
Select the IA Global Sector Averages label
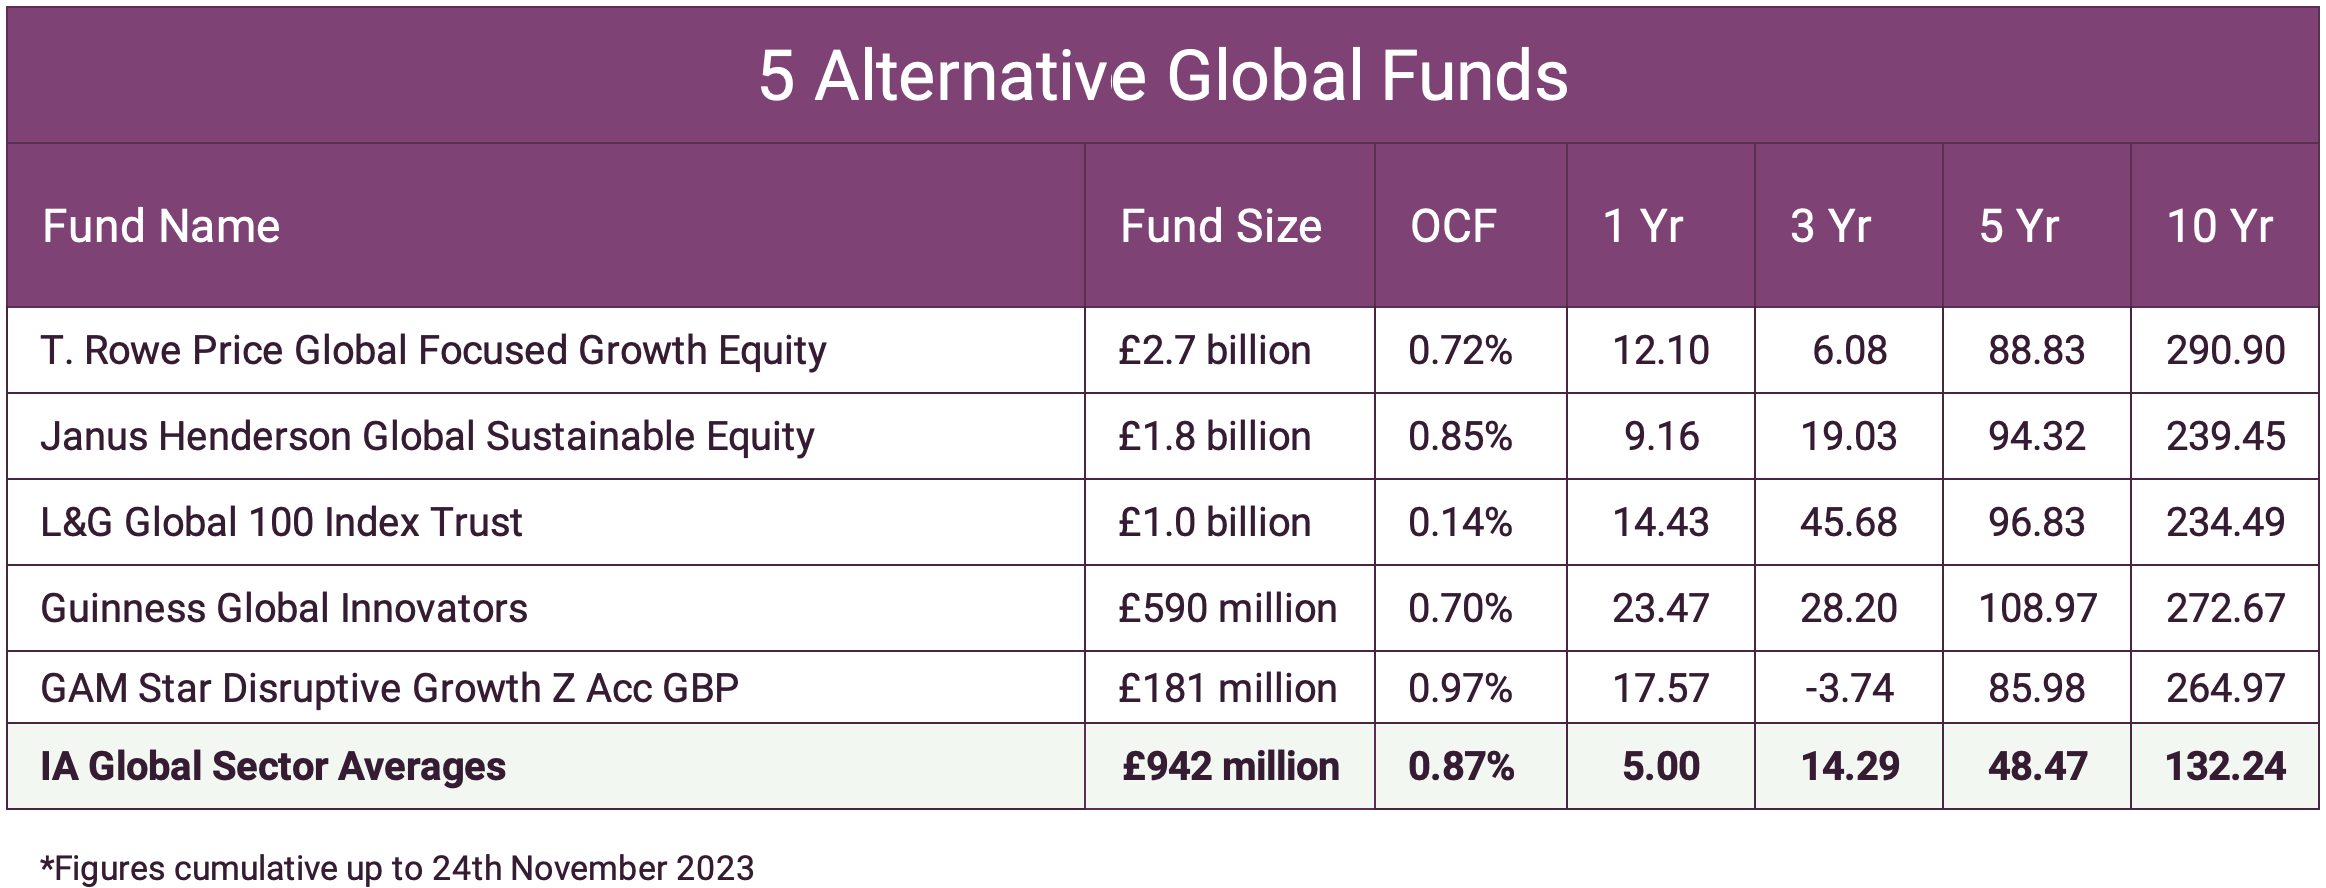pos(273,767)
